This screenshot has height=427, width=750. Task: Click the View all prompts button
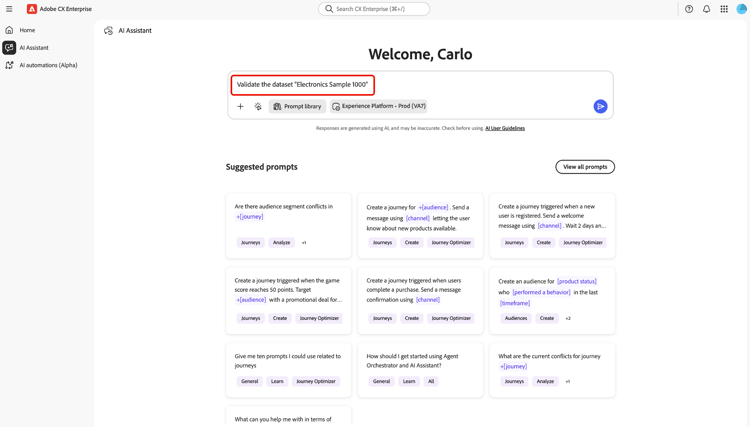[x=585, y=167]
